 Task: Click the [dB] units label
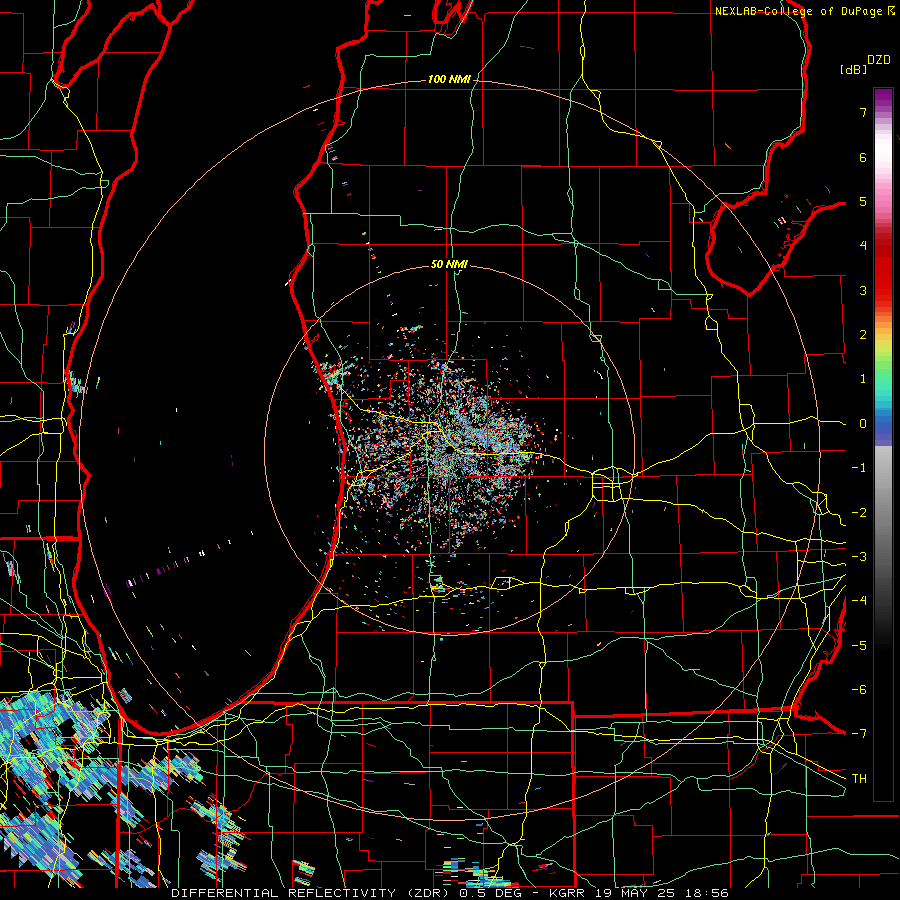853,69
